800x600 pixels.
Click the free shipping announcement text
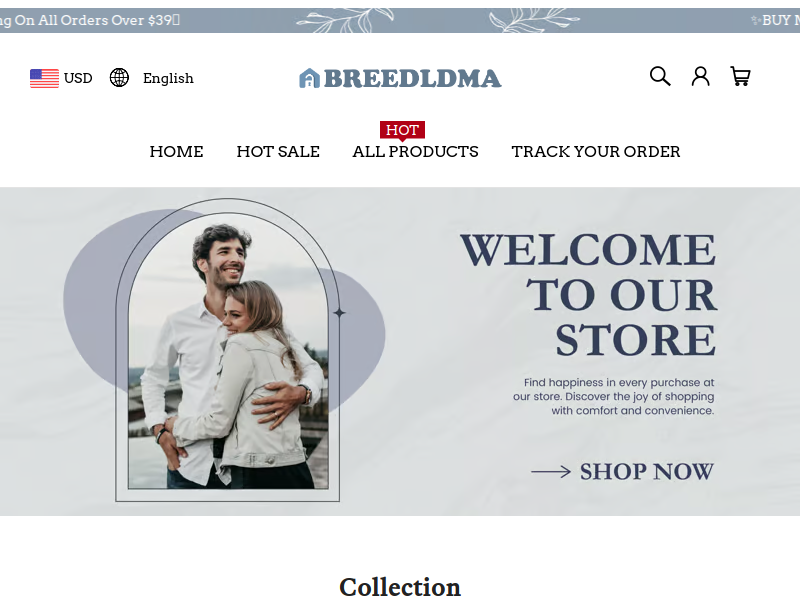pos(90,20)
